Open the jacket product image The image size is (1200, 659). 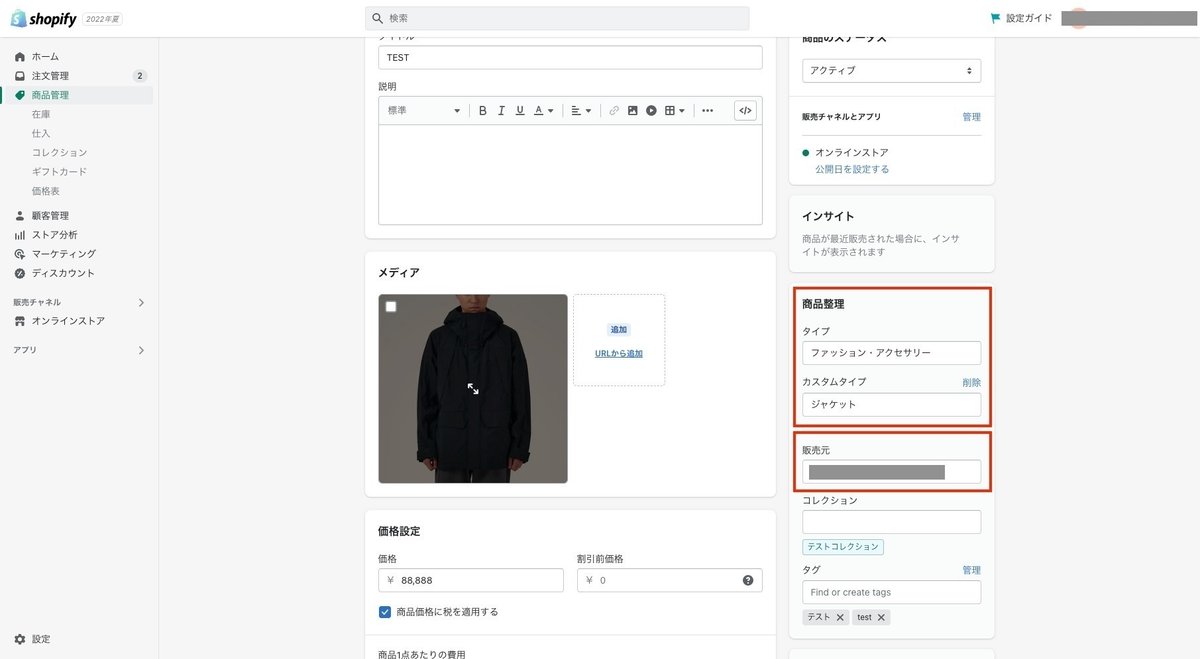pos(473,388)
